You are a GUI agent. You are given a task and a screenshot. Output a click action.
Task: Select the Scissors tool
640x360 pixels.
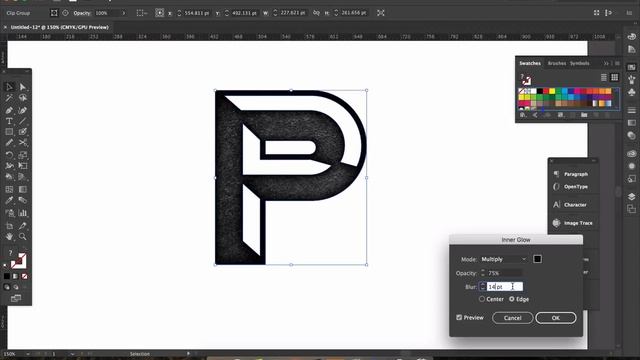coord(22,143)
